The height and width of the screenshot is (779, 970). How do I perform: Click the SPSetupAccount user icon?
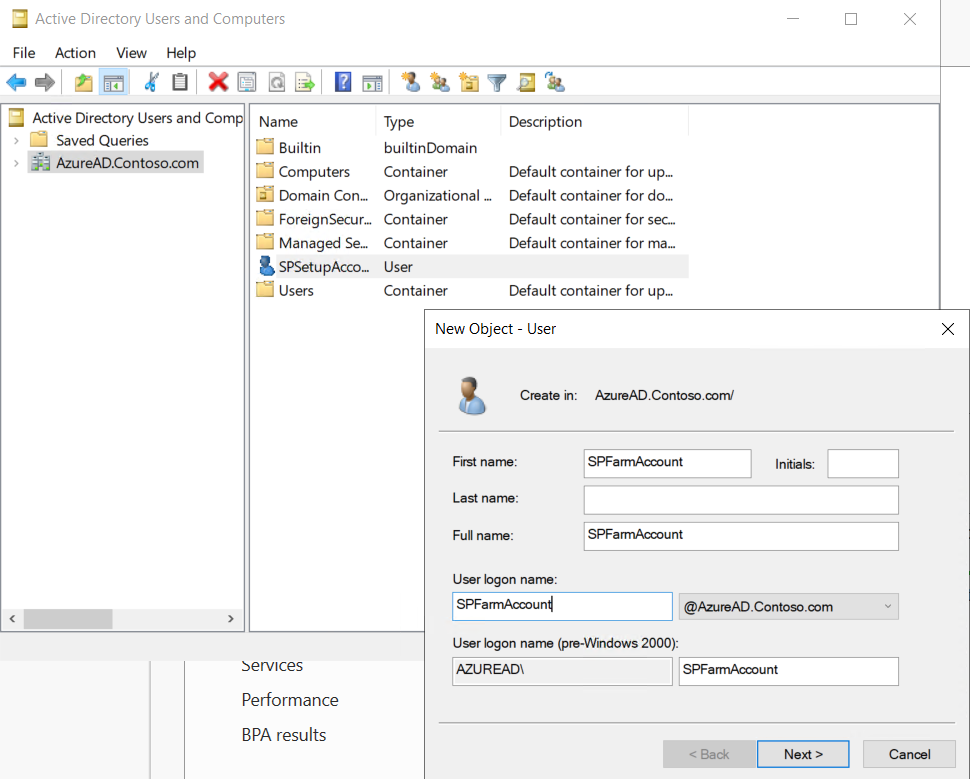click(x=266, y=266)
